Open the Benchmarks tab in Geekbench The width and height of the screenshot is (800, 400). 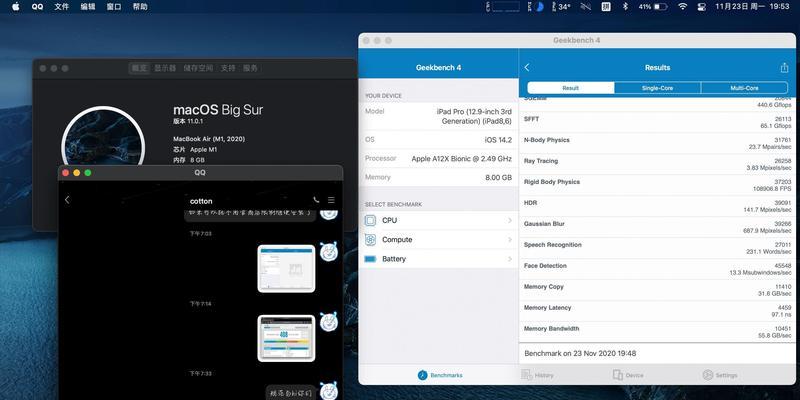(x=440, y=375)
